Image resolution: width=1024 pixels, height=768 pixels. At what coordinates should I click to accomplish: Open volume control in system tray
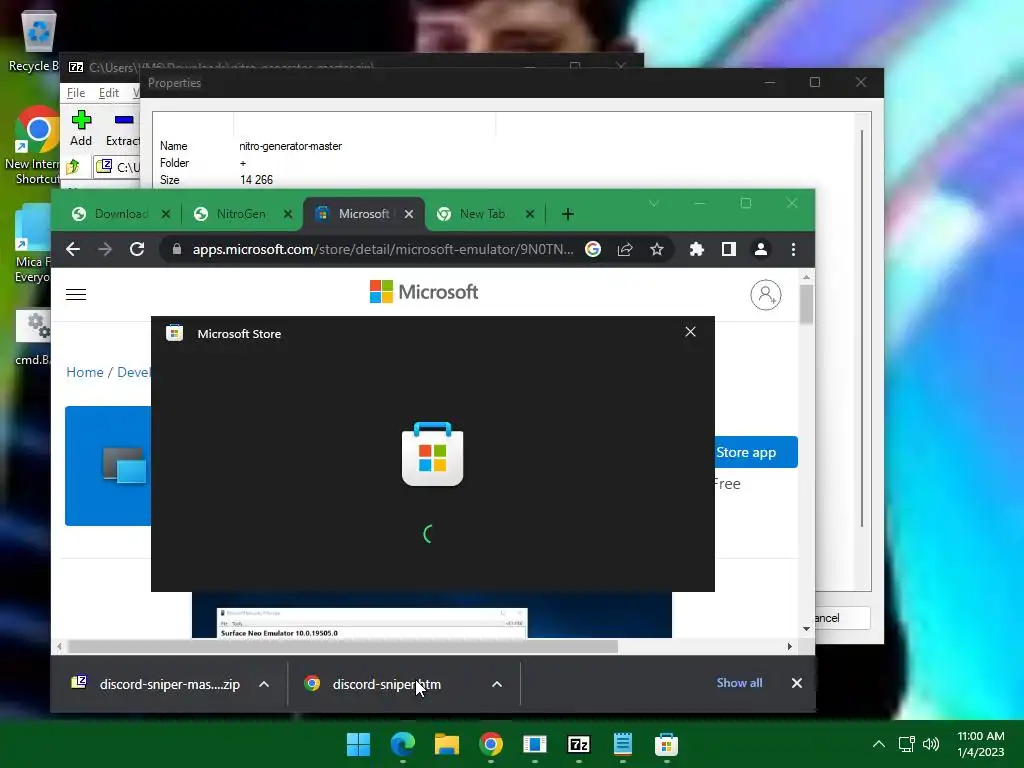(931, 744)
